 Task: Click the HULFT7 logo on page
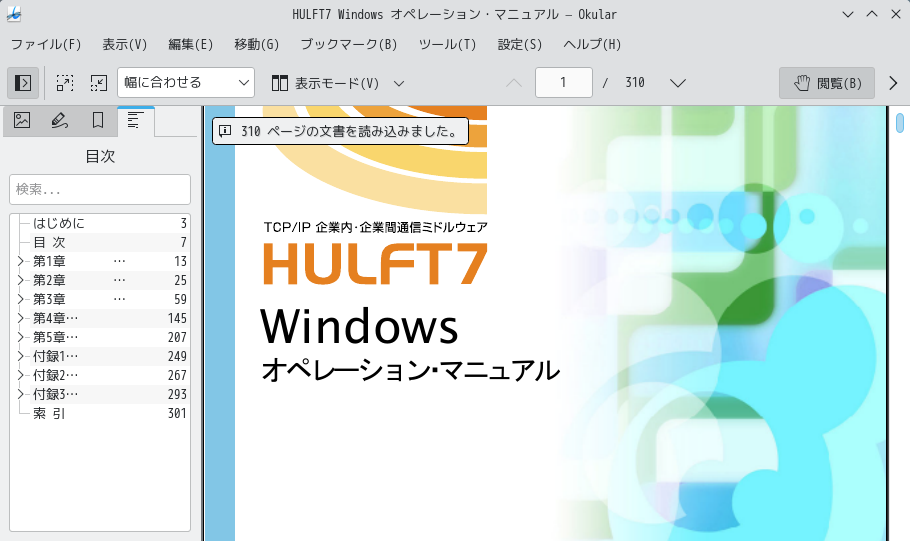point(375,264)
